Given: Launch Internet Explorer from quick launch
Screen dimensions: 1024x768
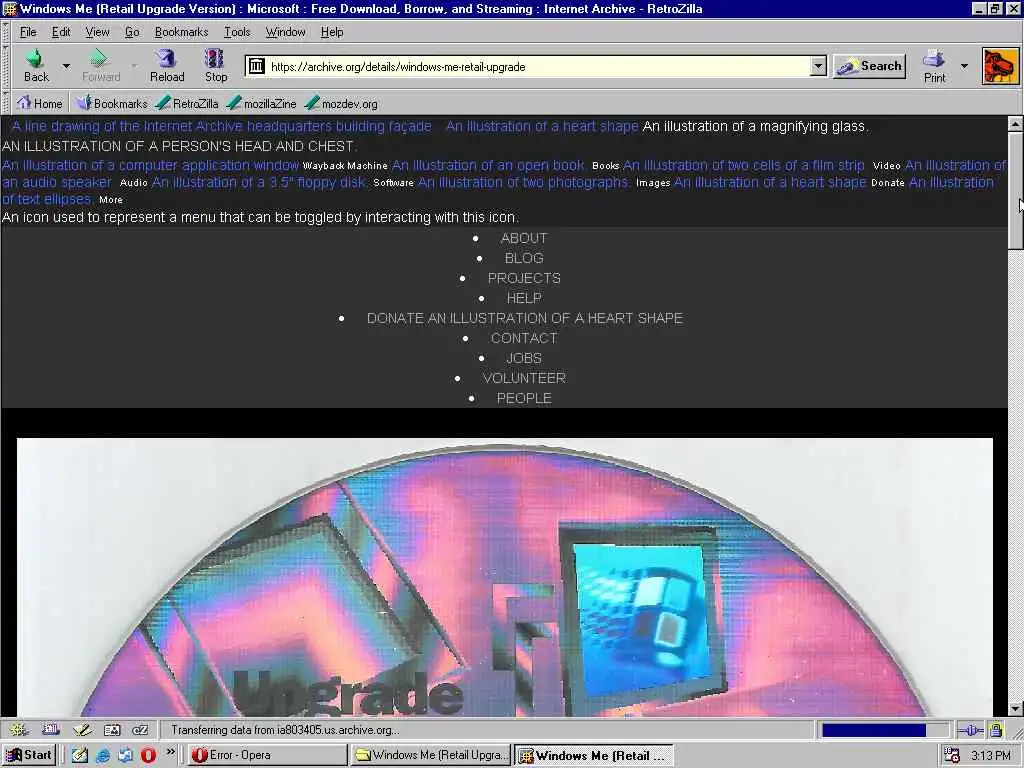Looking at the screenshot, I should tap(103, 756).
